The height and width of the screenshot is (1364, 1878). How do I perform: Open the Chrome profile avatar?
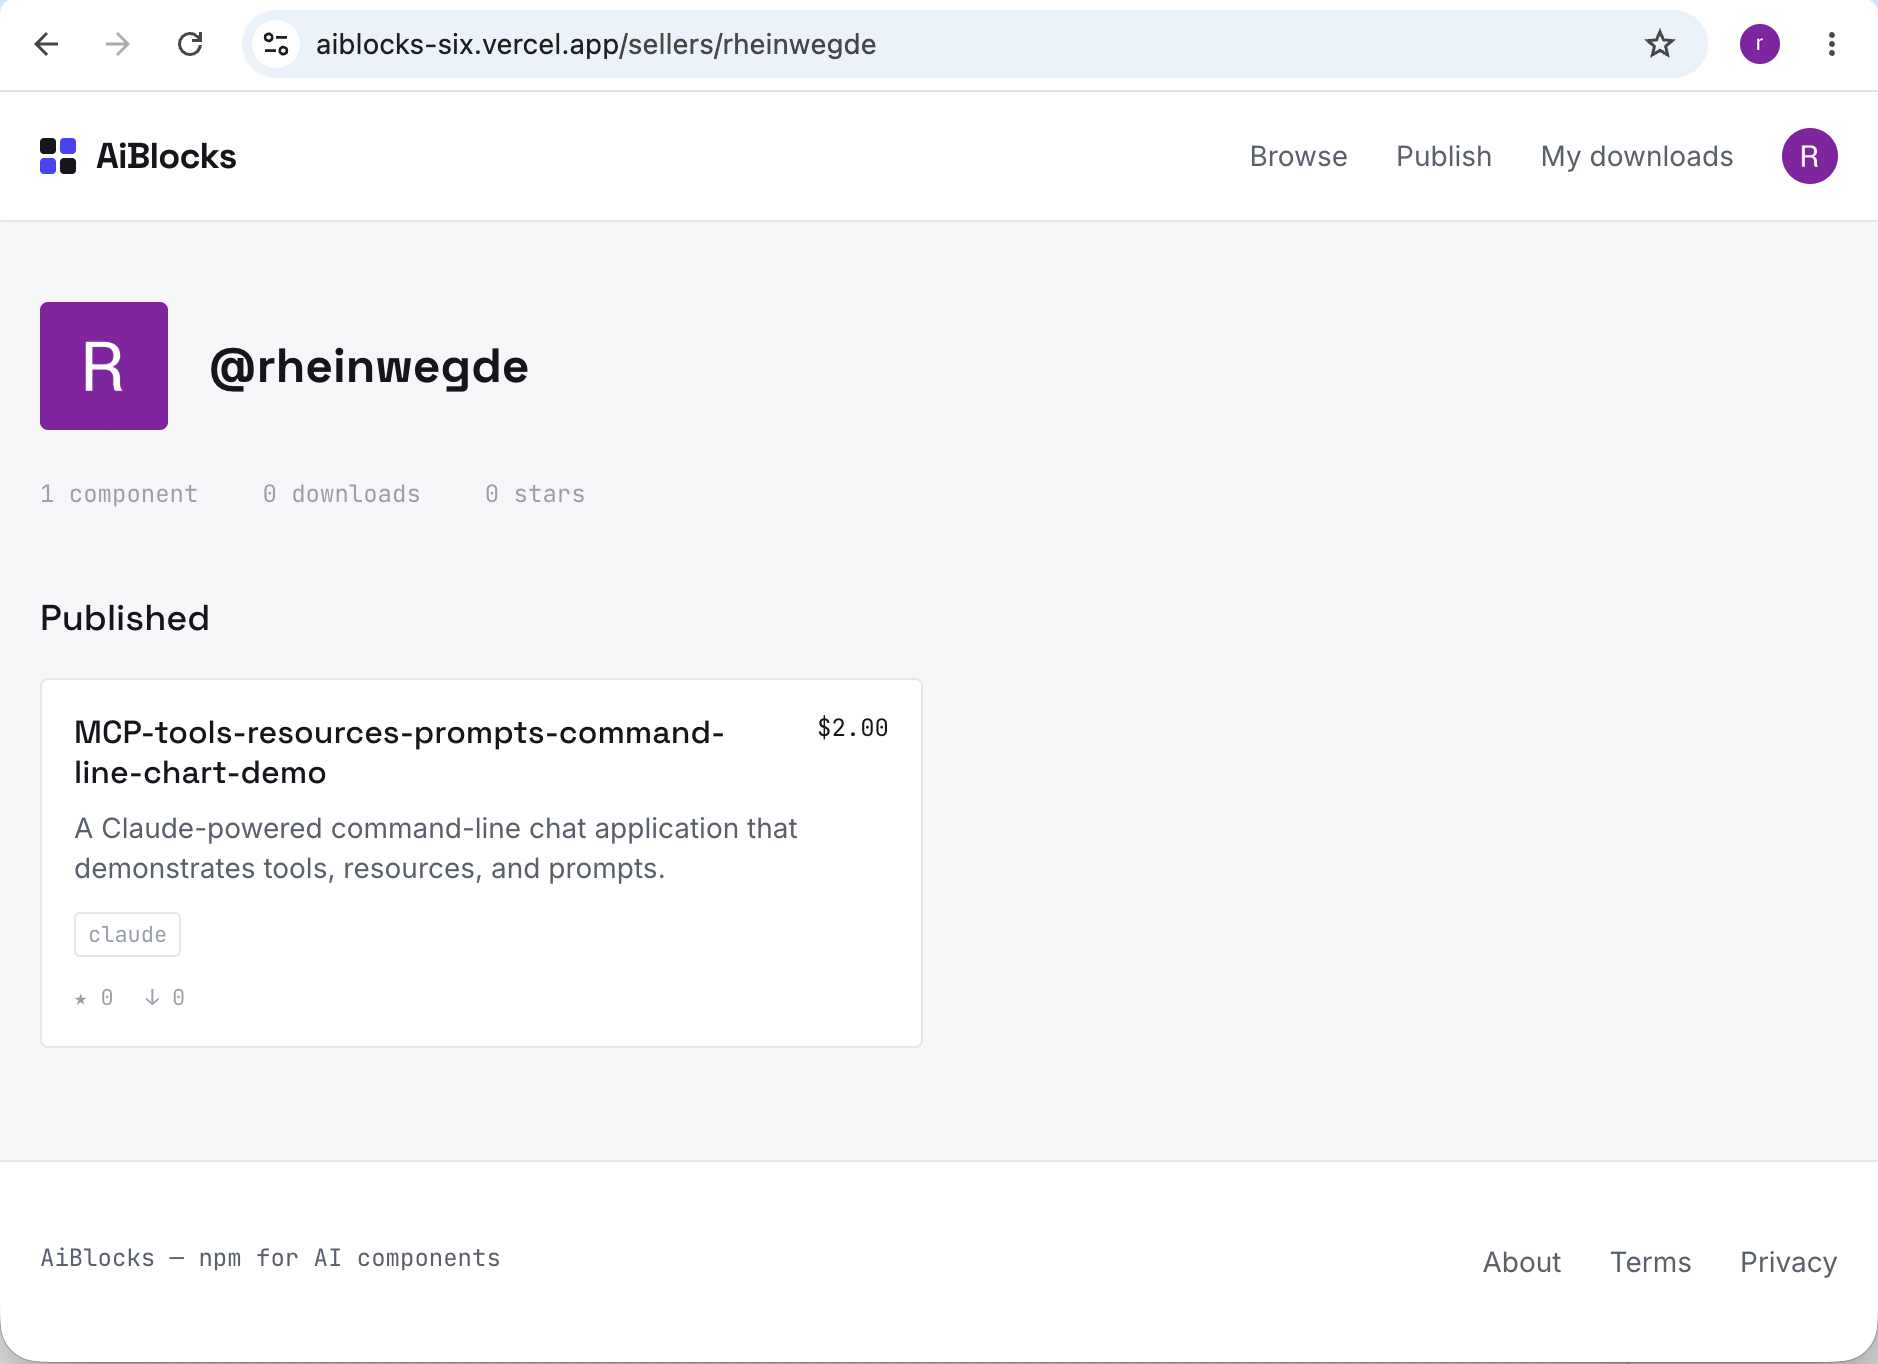tap(1760, 44)
